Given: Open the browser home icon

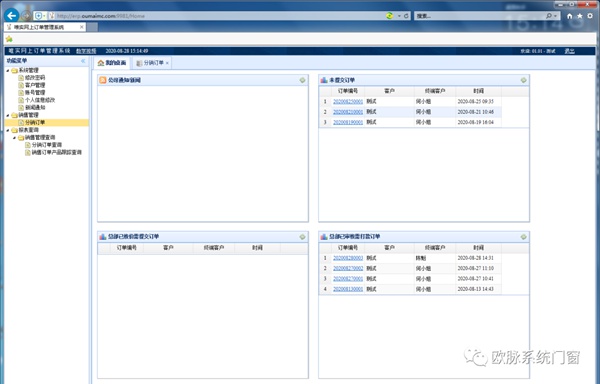Looking at the screenshot, I should point(569,16).
